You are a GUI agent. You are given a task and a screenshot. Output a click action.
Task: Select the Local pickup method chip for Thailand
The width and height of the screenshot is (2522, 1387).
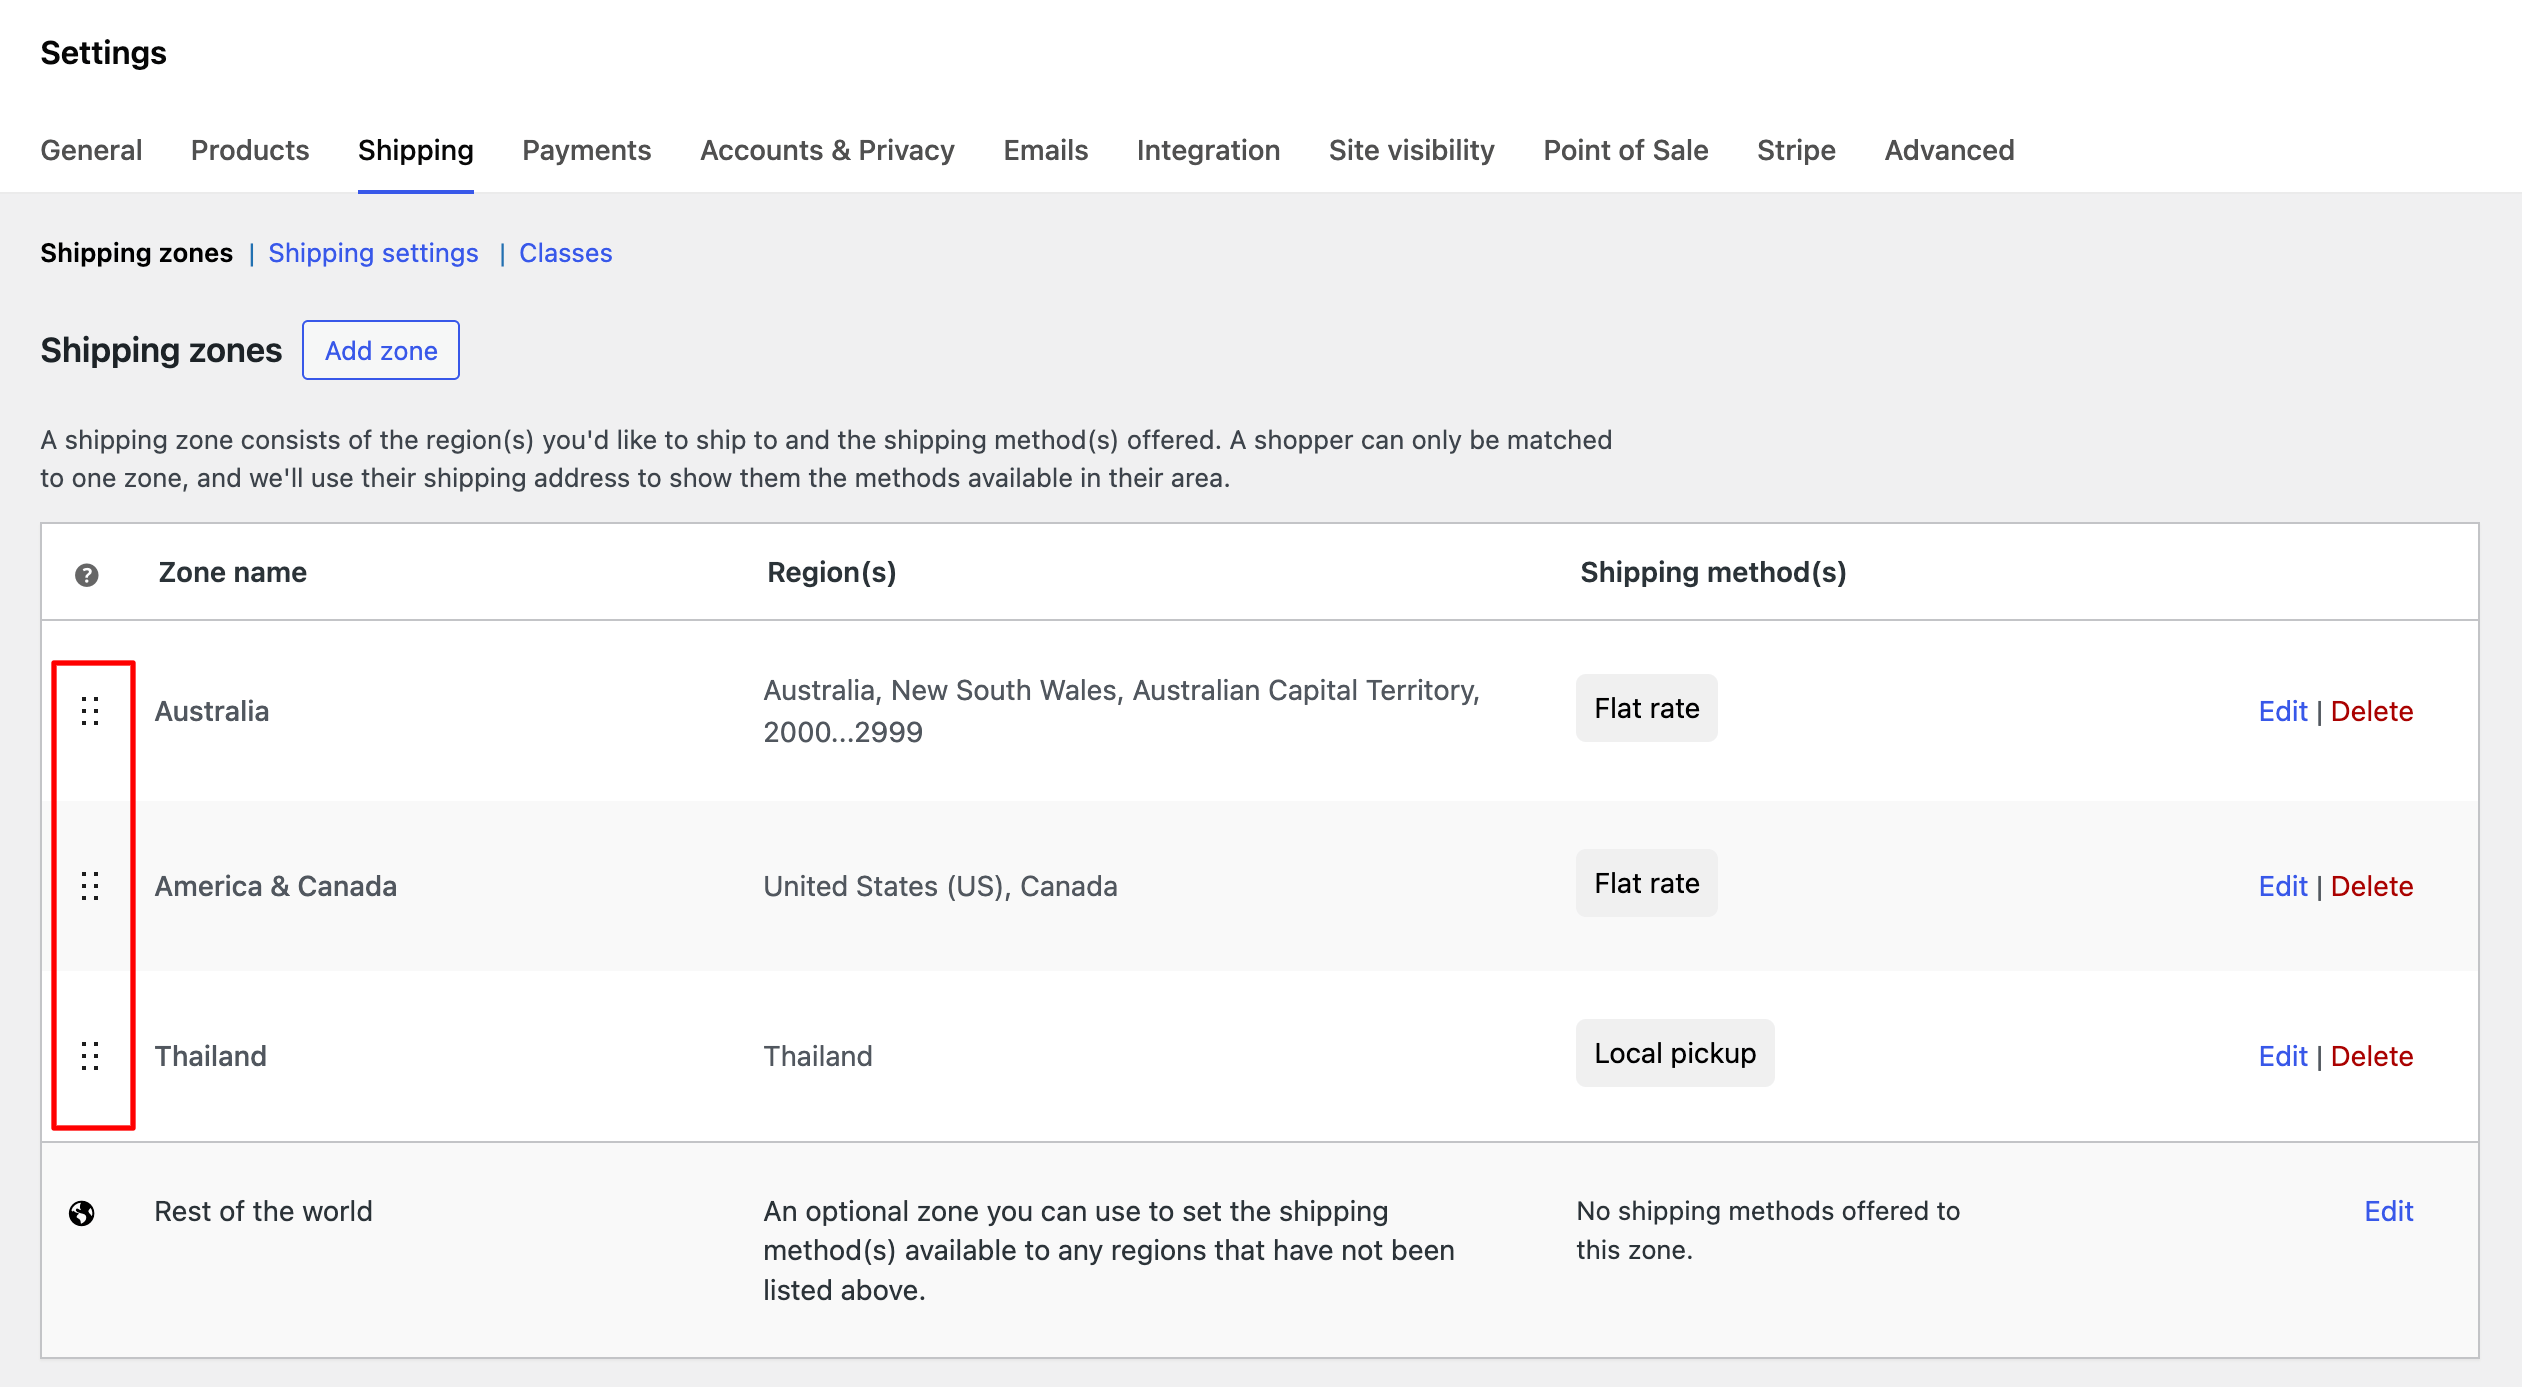point(1674,1052)
